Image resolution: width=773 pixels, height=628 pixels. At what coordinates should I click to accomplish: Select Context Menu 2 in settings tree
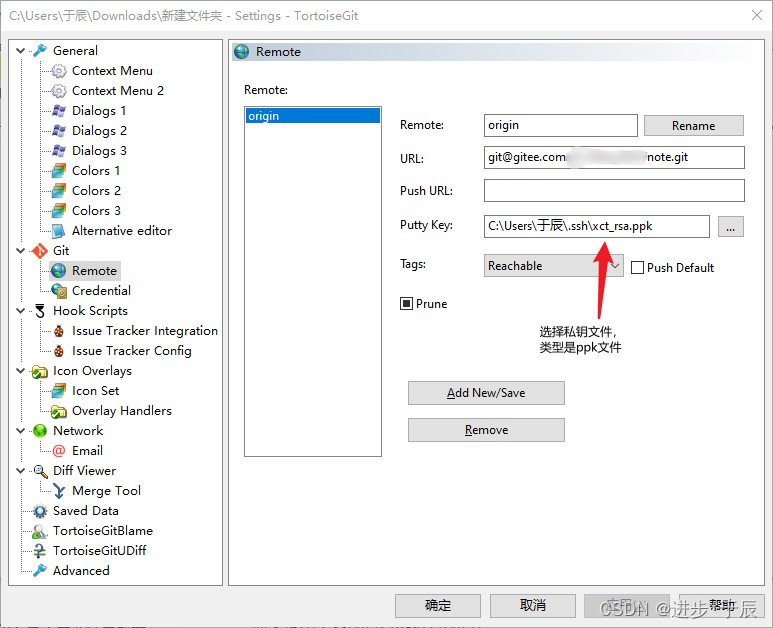[118, 91]
